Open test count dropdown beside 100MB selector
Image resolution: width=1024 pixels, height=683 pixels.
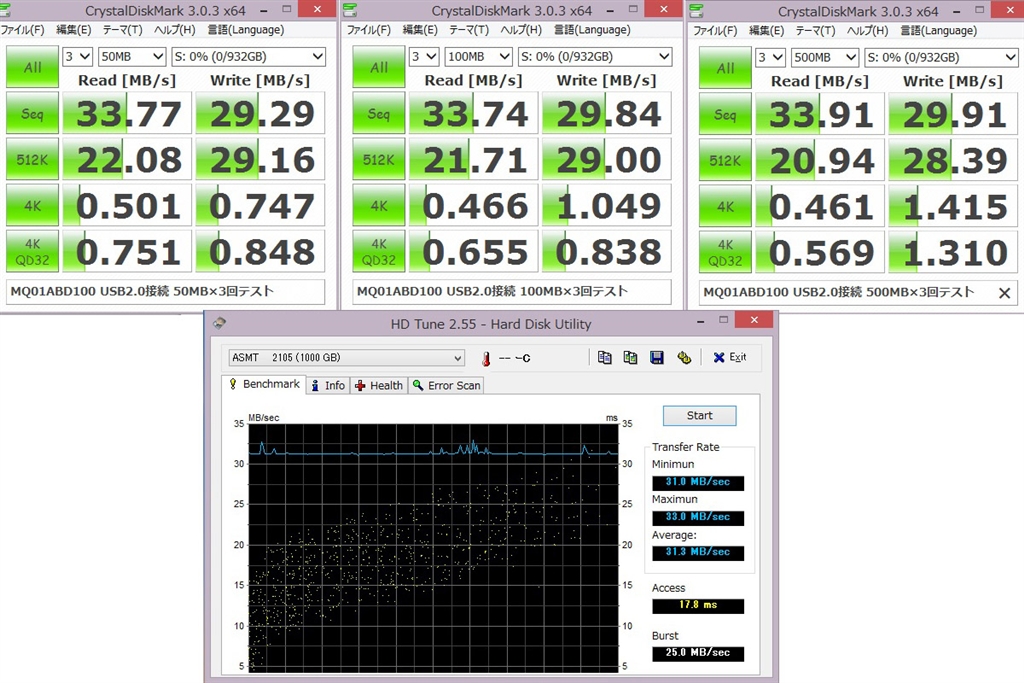tap(423, 57)
